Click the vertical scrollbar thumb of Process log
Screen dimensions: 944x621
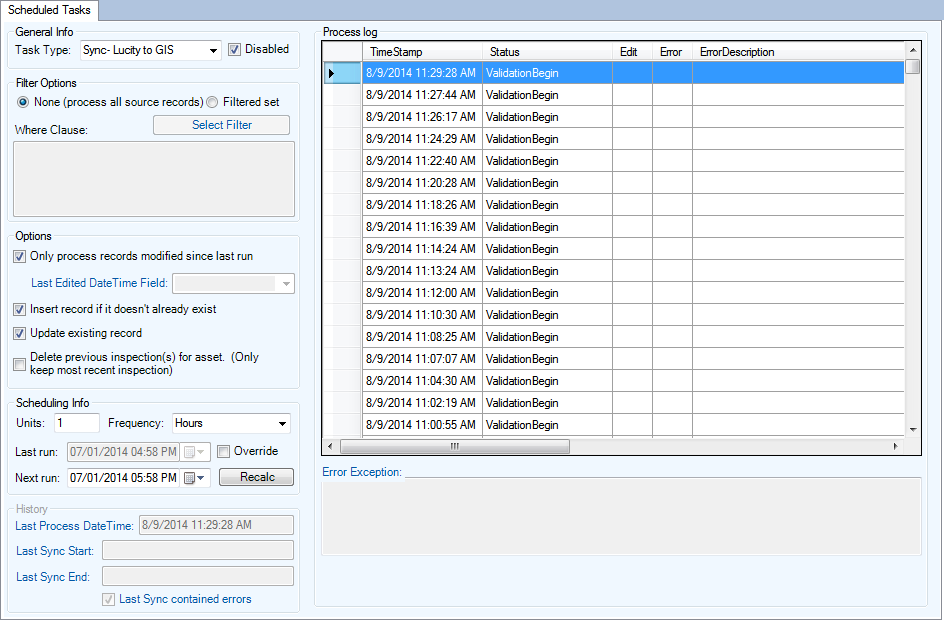click(x=913, y=66)
